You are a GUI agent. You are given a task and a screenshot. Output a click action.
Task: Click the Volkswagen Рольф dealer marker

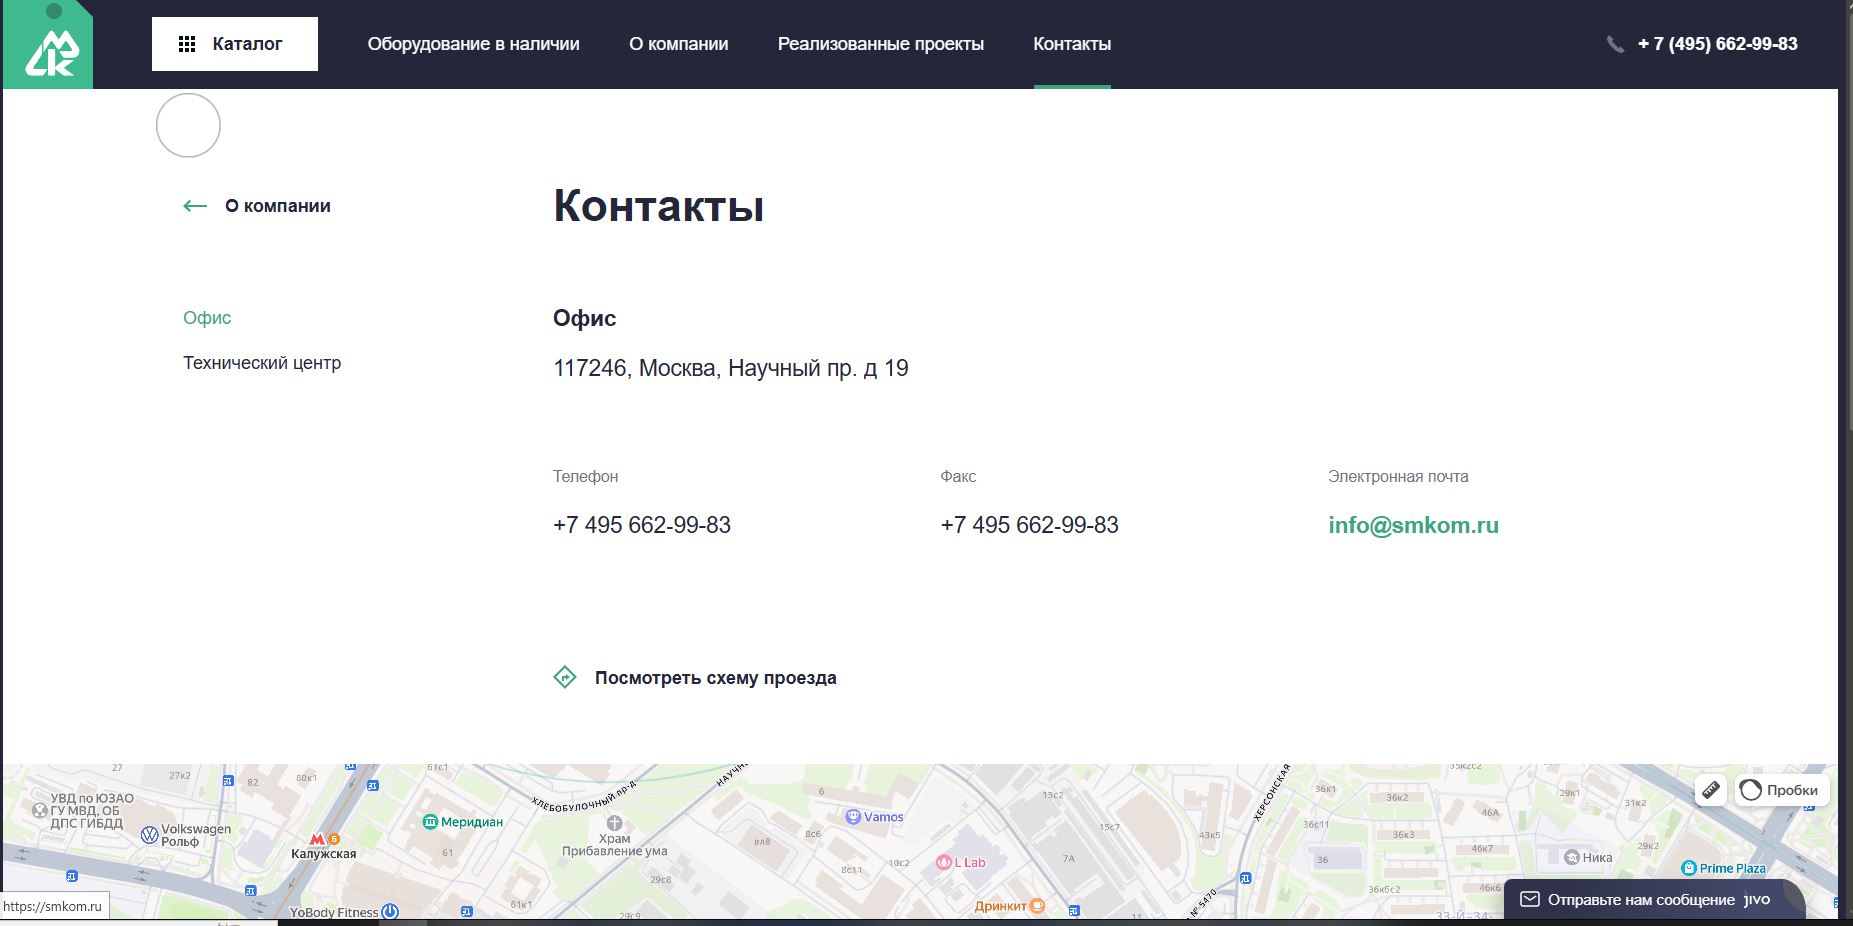186,835
